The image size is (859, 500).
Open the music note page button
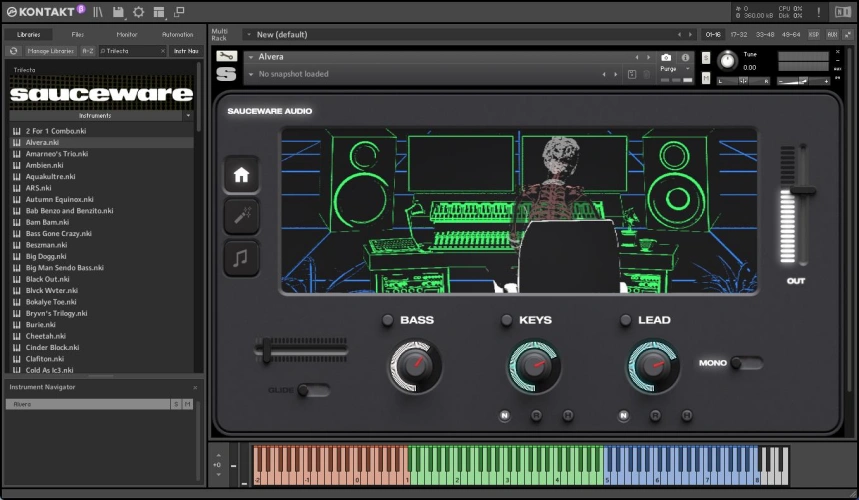[x=241, y=258]
